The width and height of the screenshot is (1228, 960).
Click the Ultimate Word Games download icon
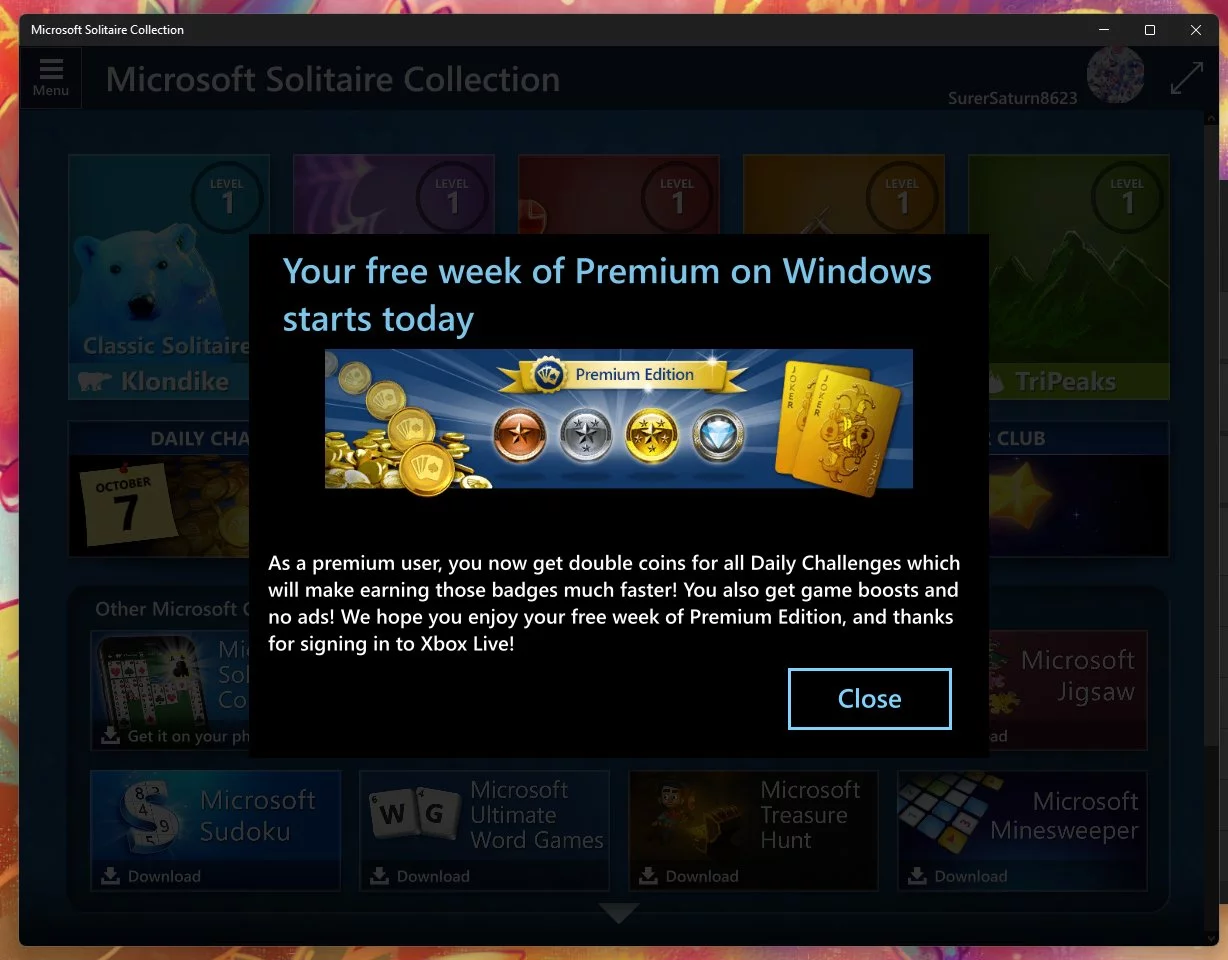[x=379, y=876]
